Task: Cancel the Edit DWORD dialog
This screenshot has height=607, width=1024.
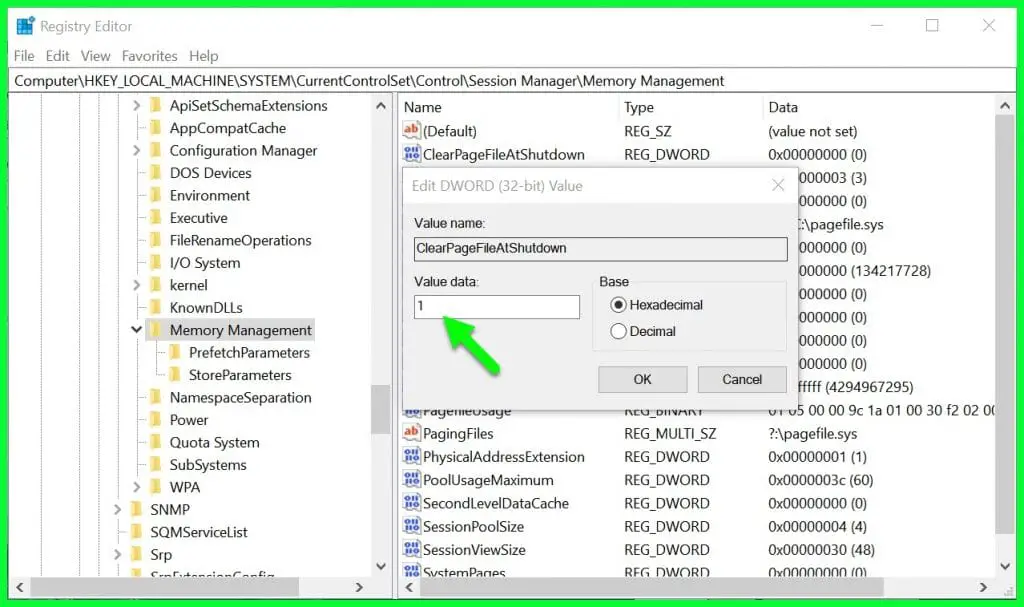Action: [741, 379]
